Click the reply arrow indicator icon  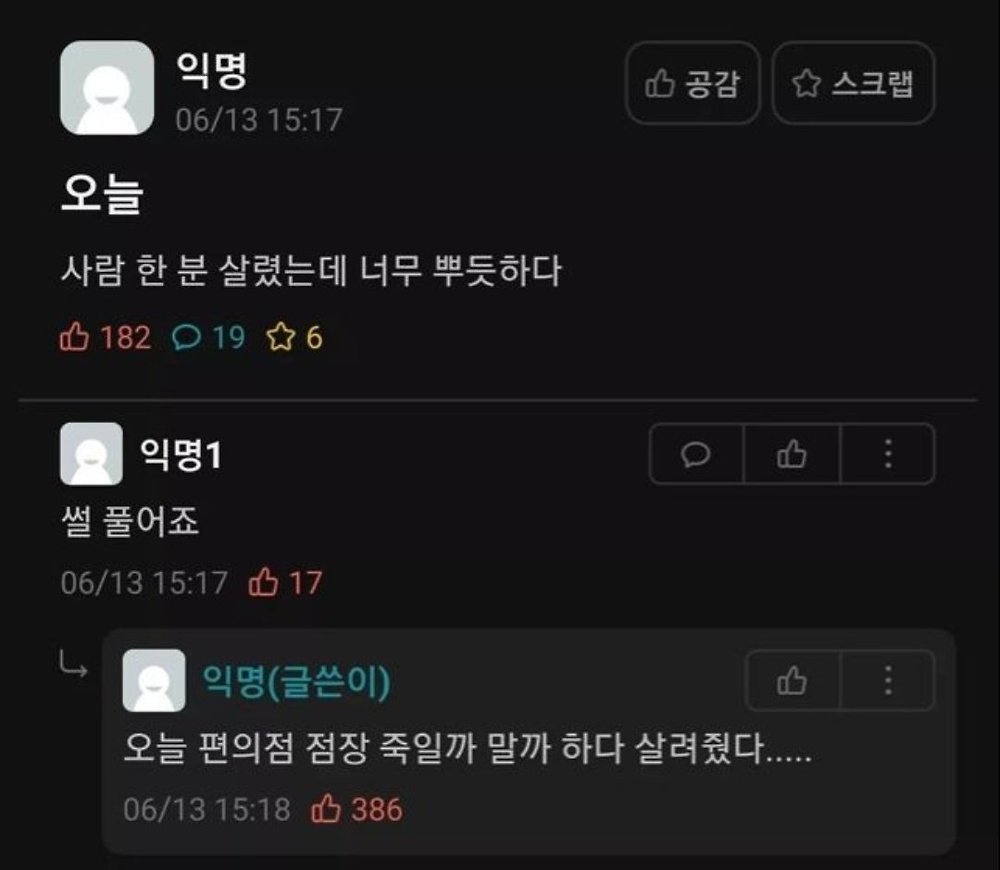73,664
